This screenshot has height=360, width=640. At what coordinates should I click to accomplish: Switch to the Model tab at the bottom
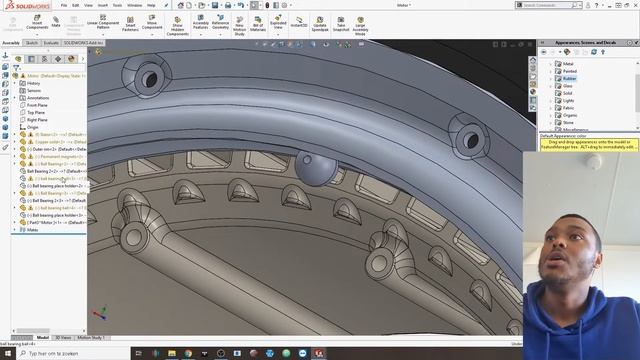[42, 338]
